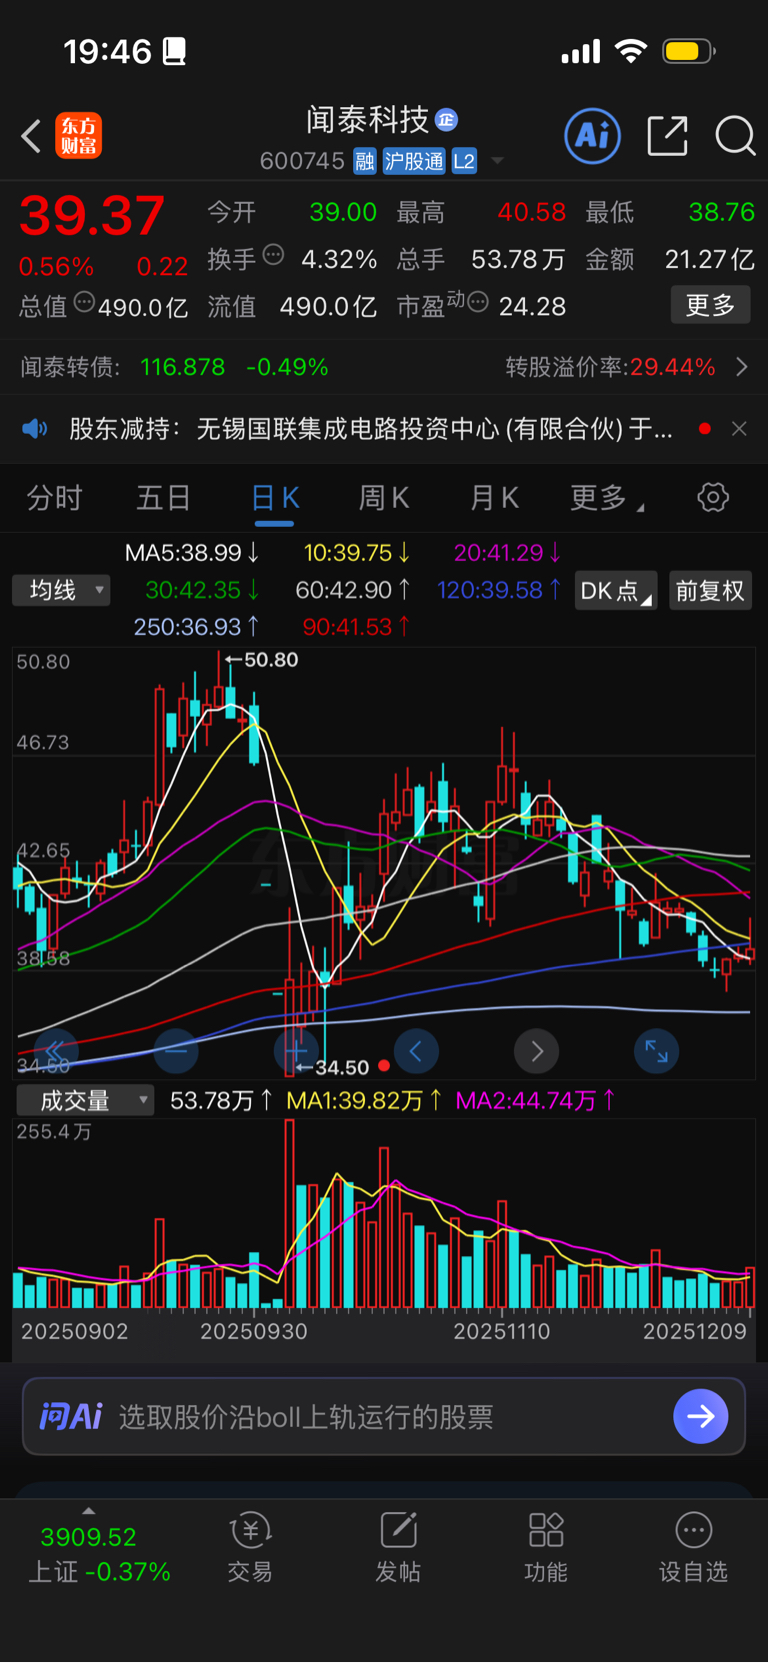This screenshot has width=768, height=1663.
Task: Jump chart to earliest with double-left arrows
Action: tap(55, 1051)
